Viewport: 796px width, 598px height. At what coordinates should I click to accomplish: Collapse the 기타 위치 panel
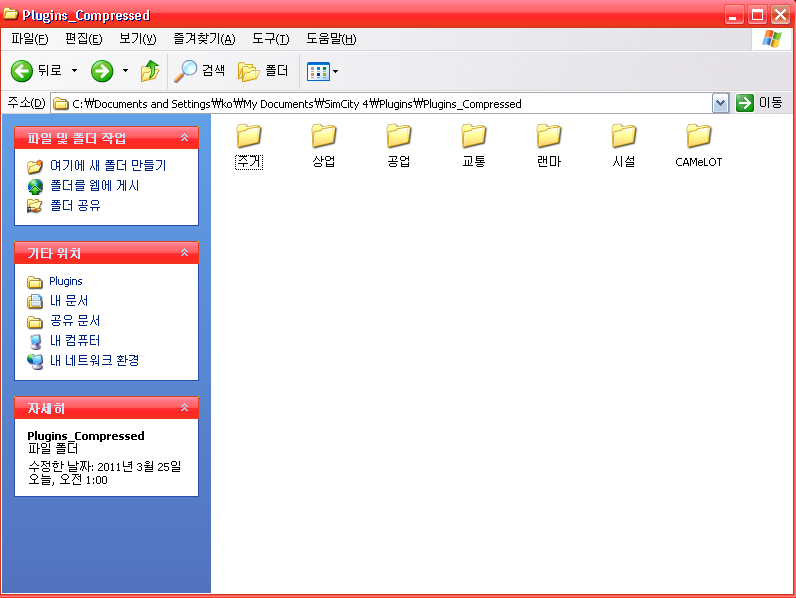point(184,252)
